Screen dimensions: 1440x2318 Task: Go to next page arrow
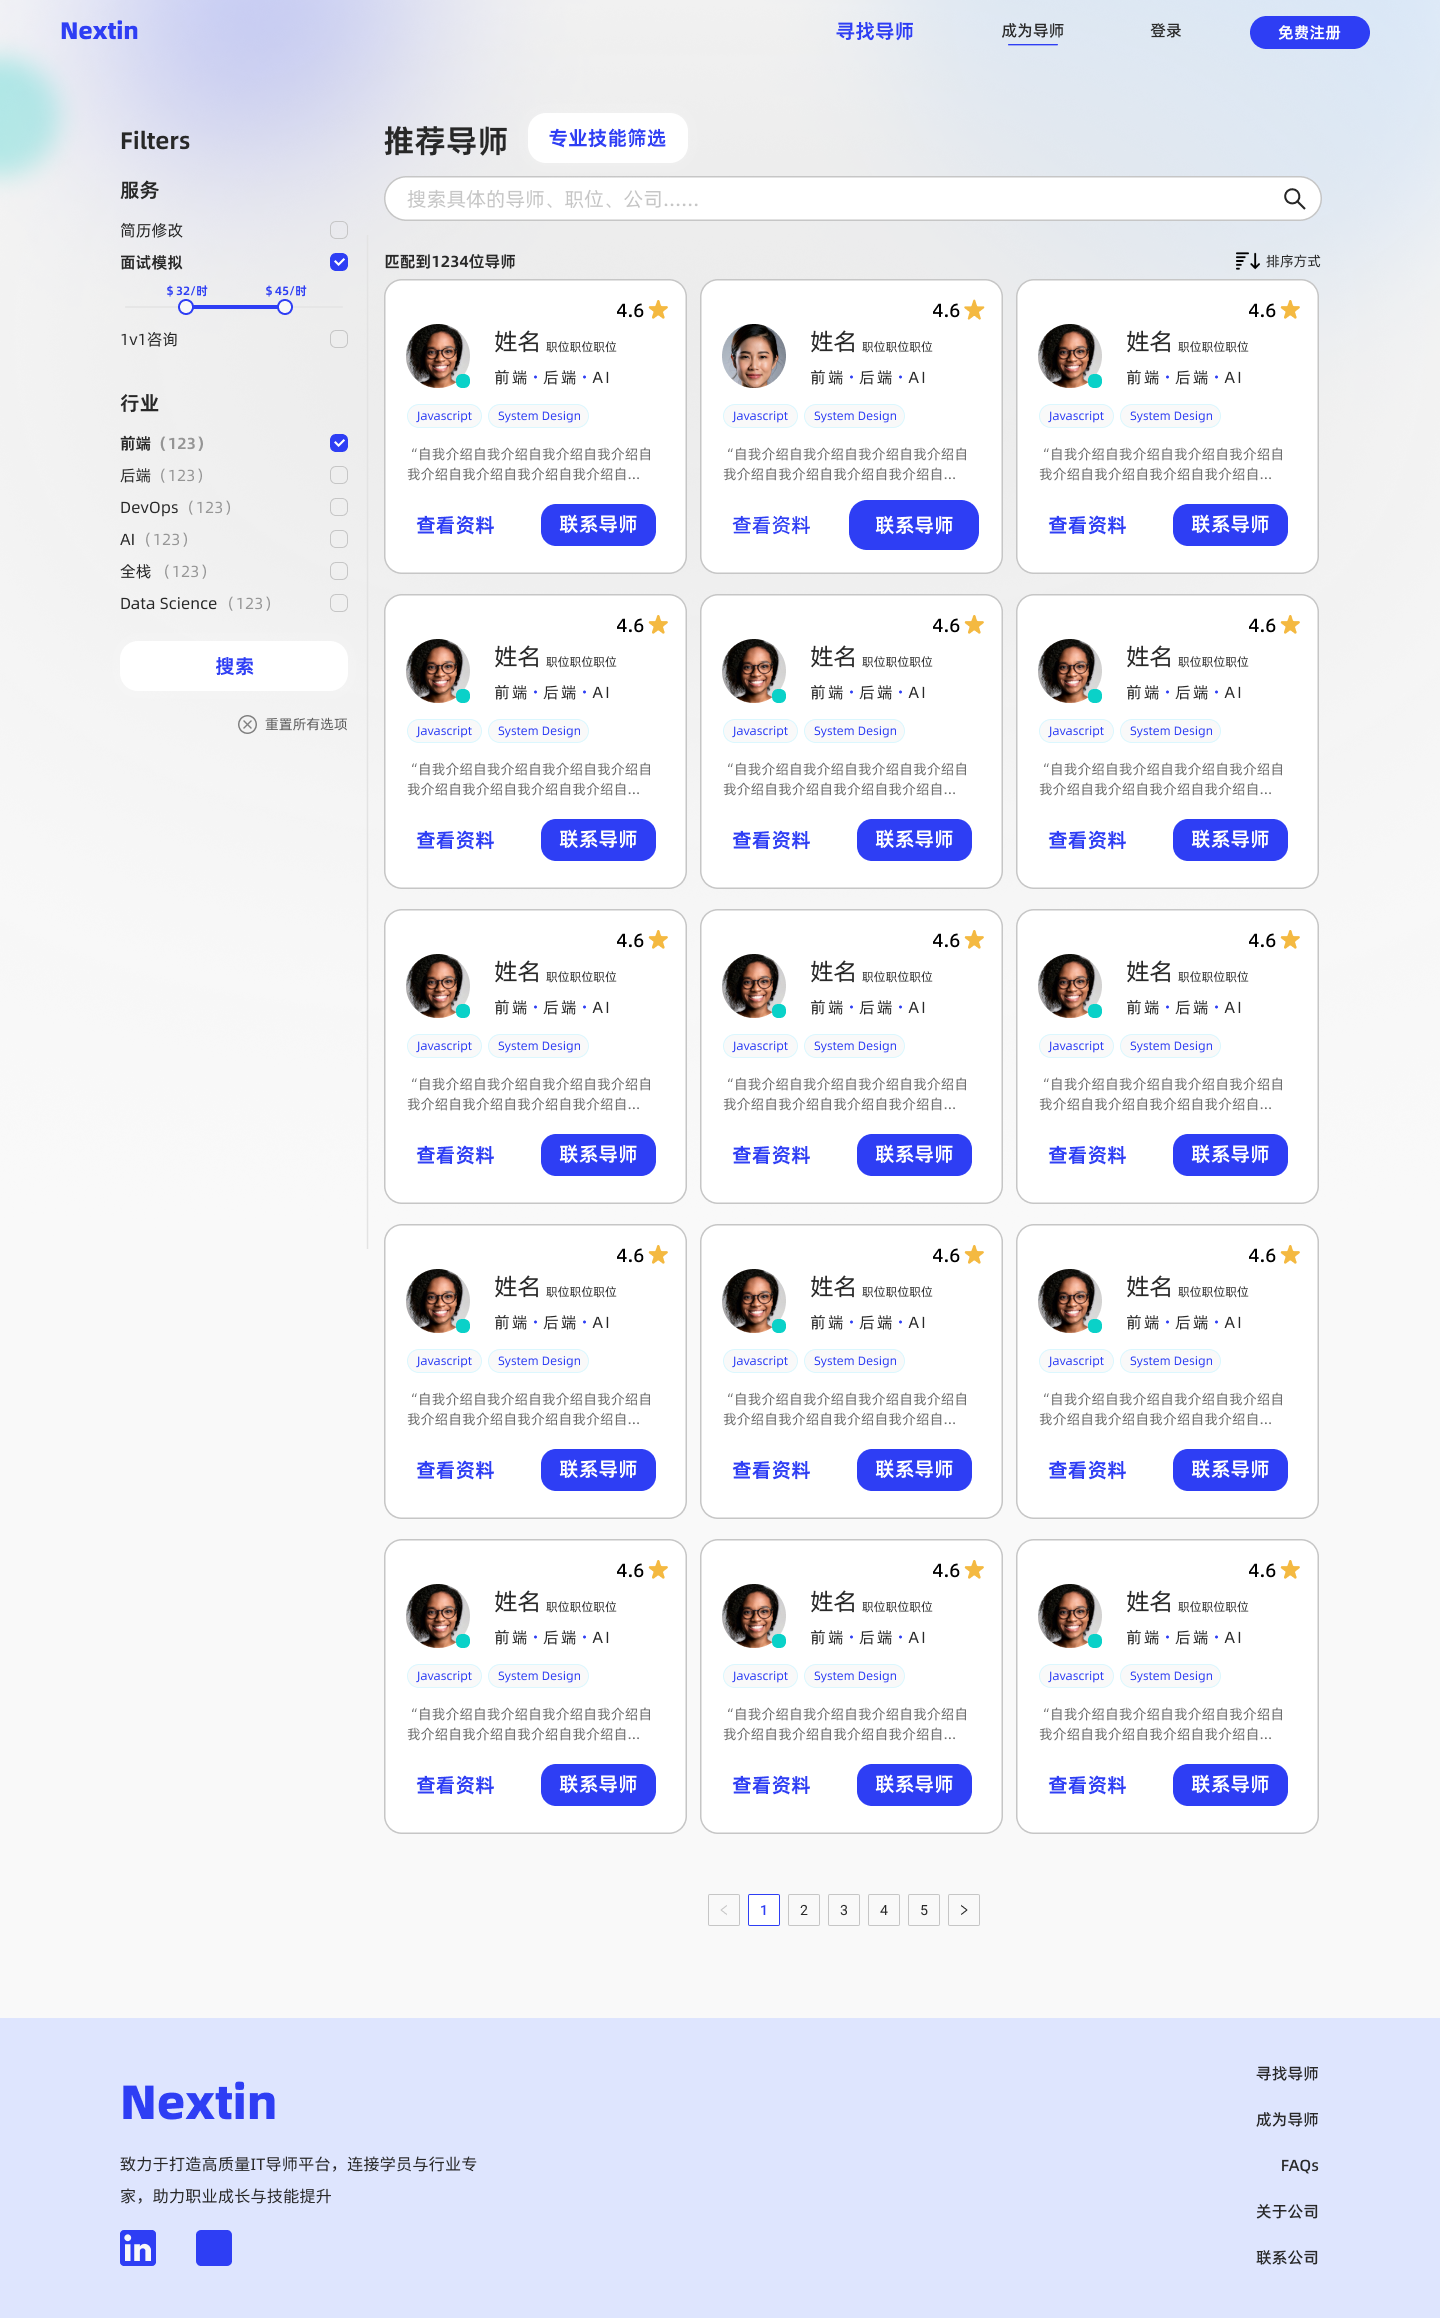tap(964, 1910)
